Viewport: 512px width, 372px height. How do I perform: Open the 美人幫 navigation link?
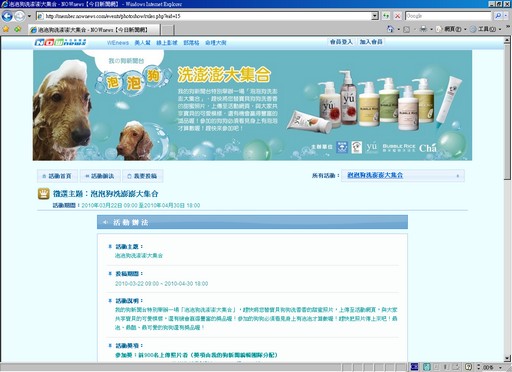(142, 43)
